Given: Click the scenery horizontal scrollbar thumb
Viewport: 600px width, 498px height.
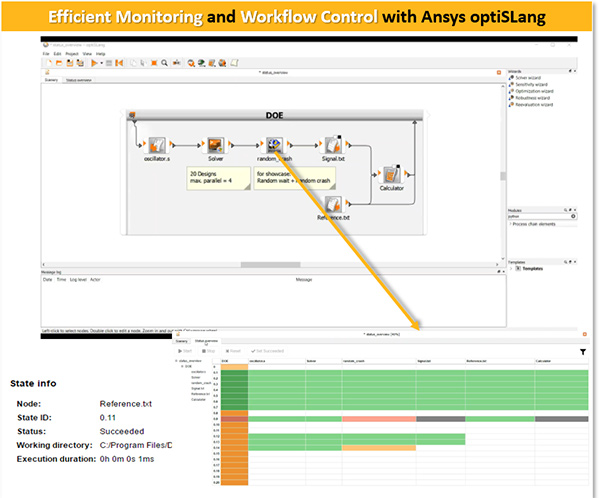Looking at the screenshot, I should (x=270, y=265).
